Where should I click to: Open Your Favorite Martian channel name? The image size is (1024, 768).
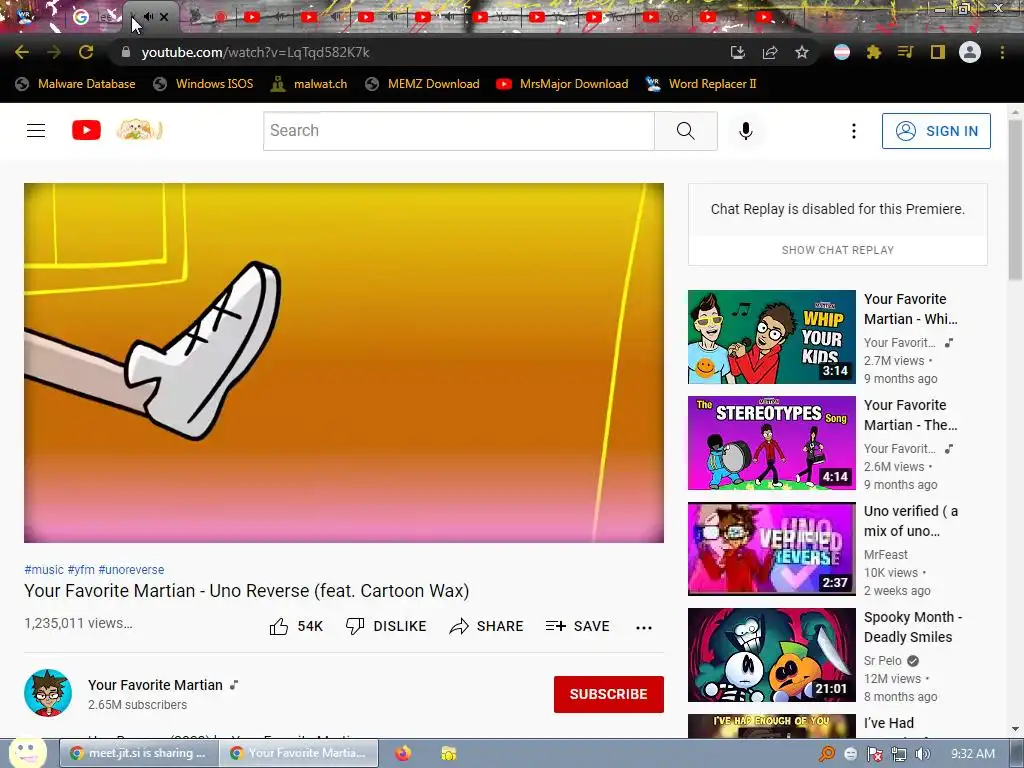tap(155, 685)
